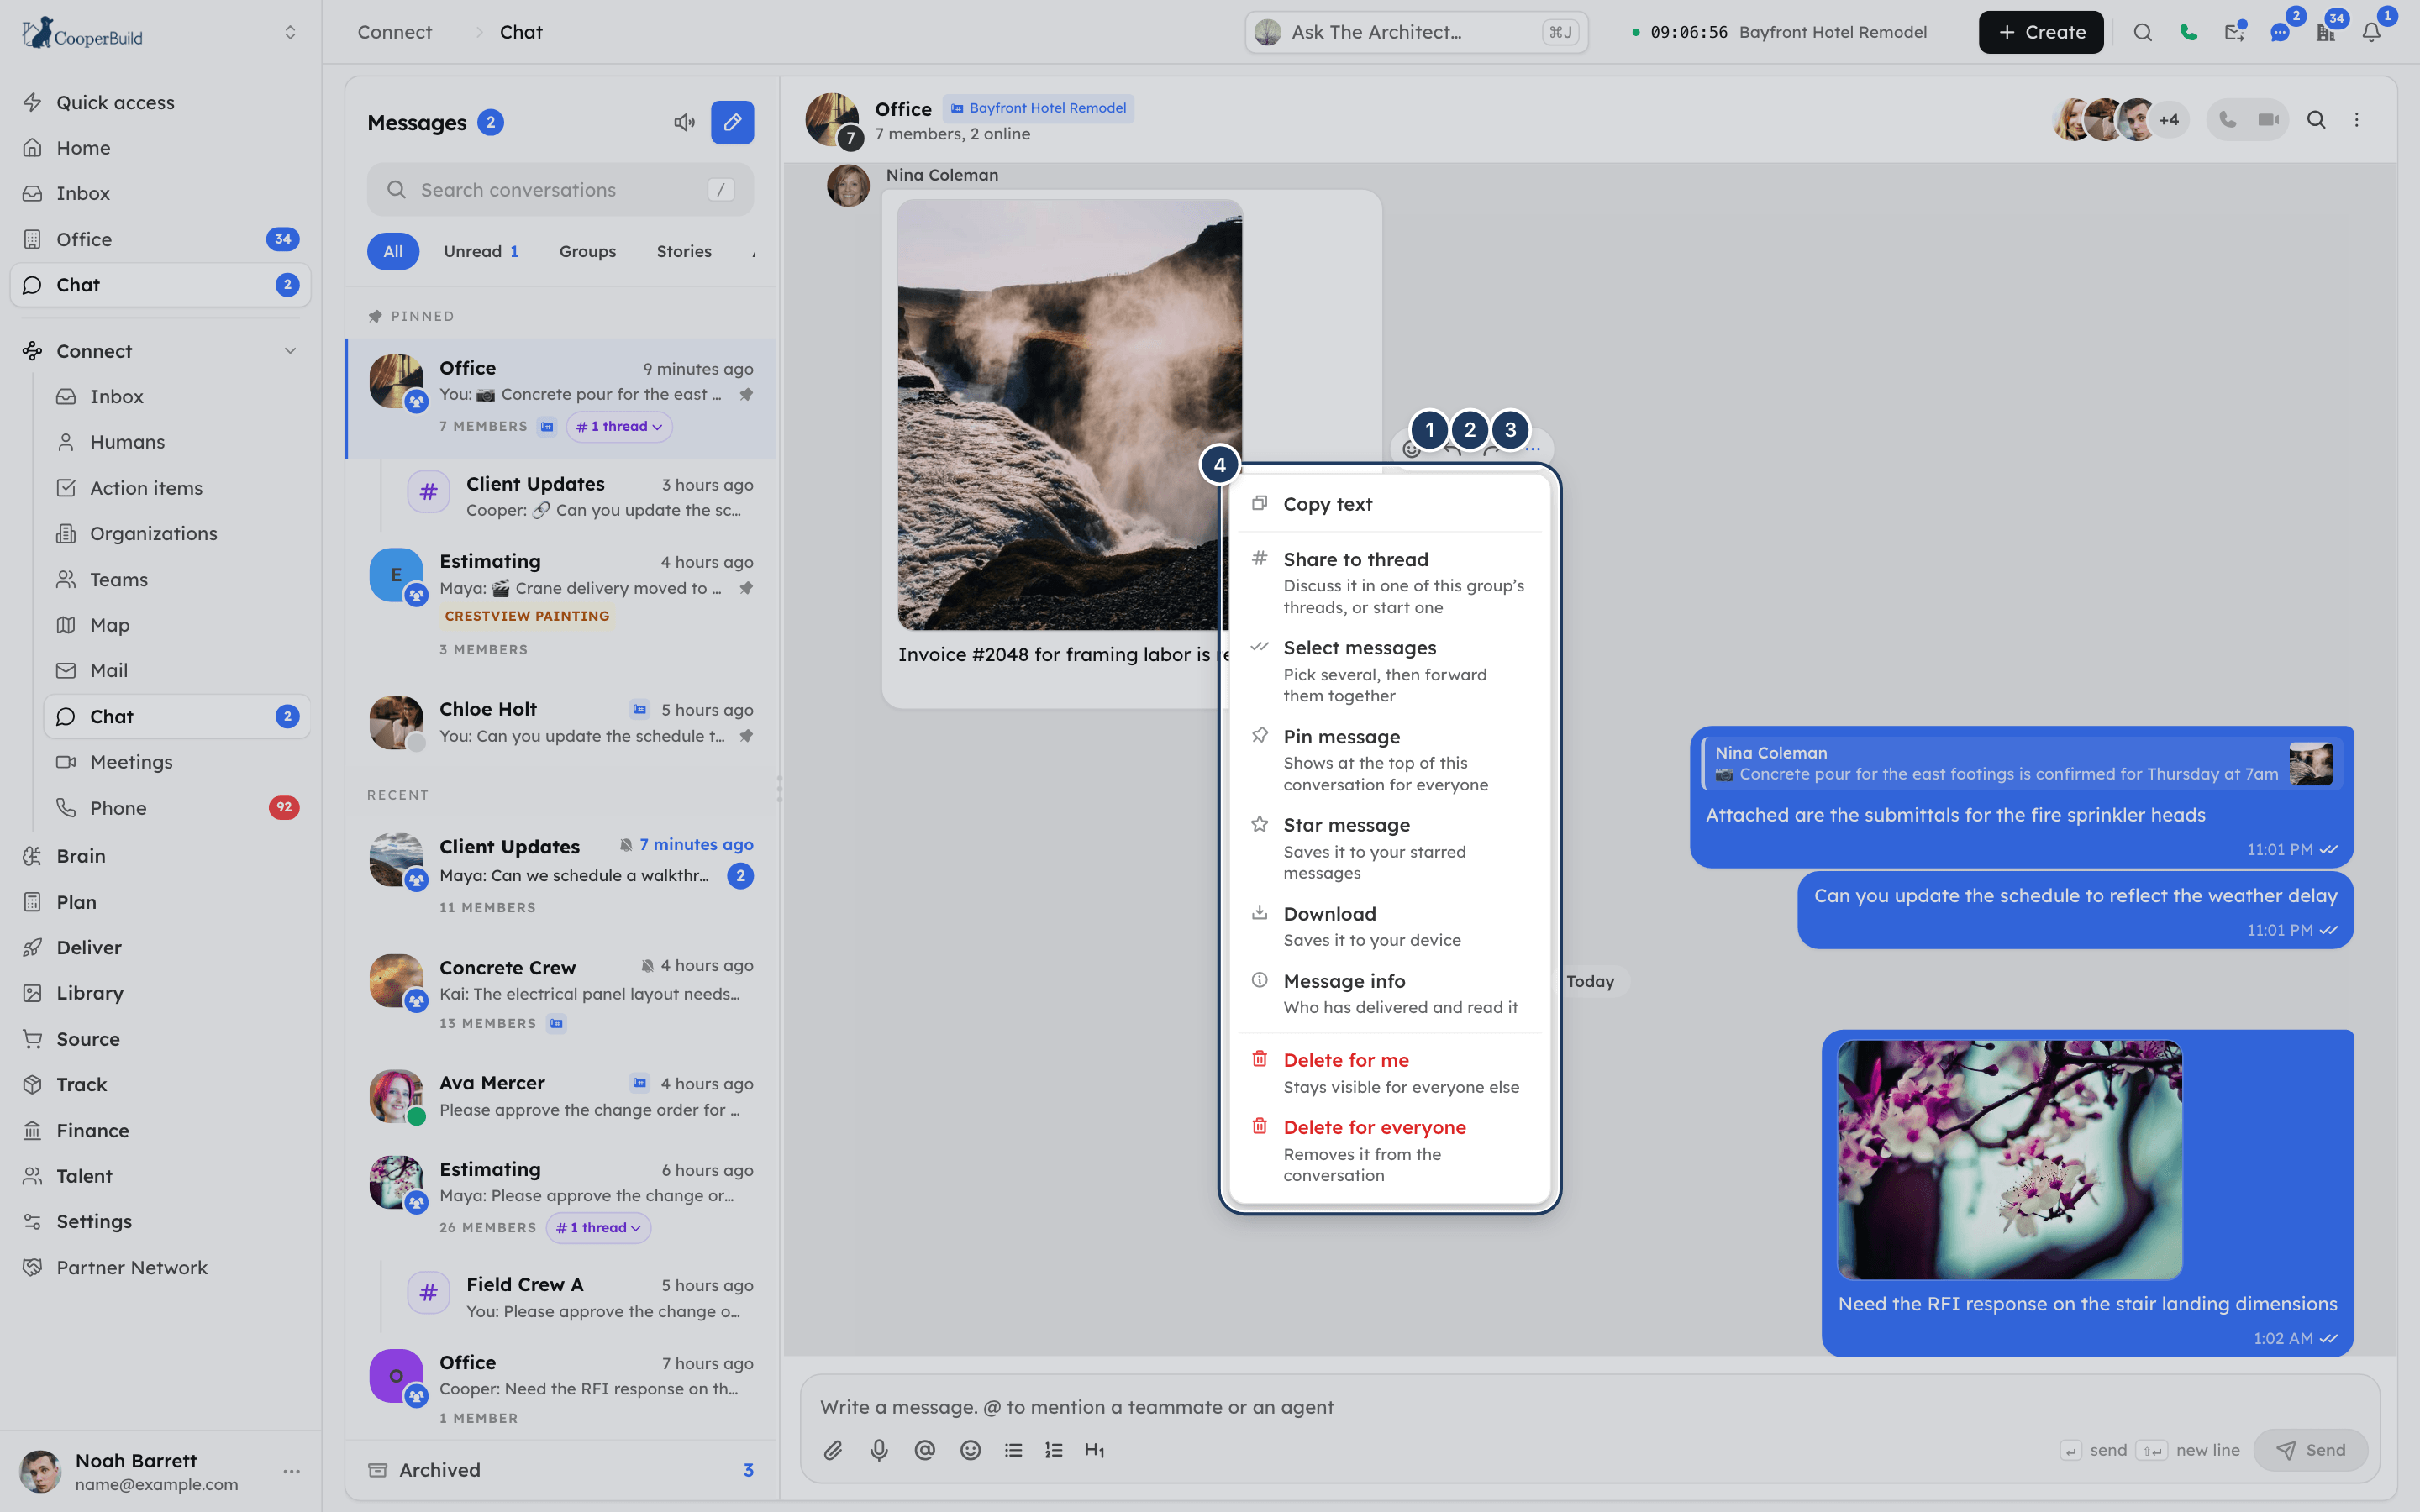2420x1512 pixels.
Task: Open Ask The Architect search box
Action: pos(1415,32)
